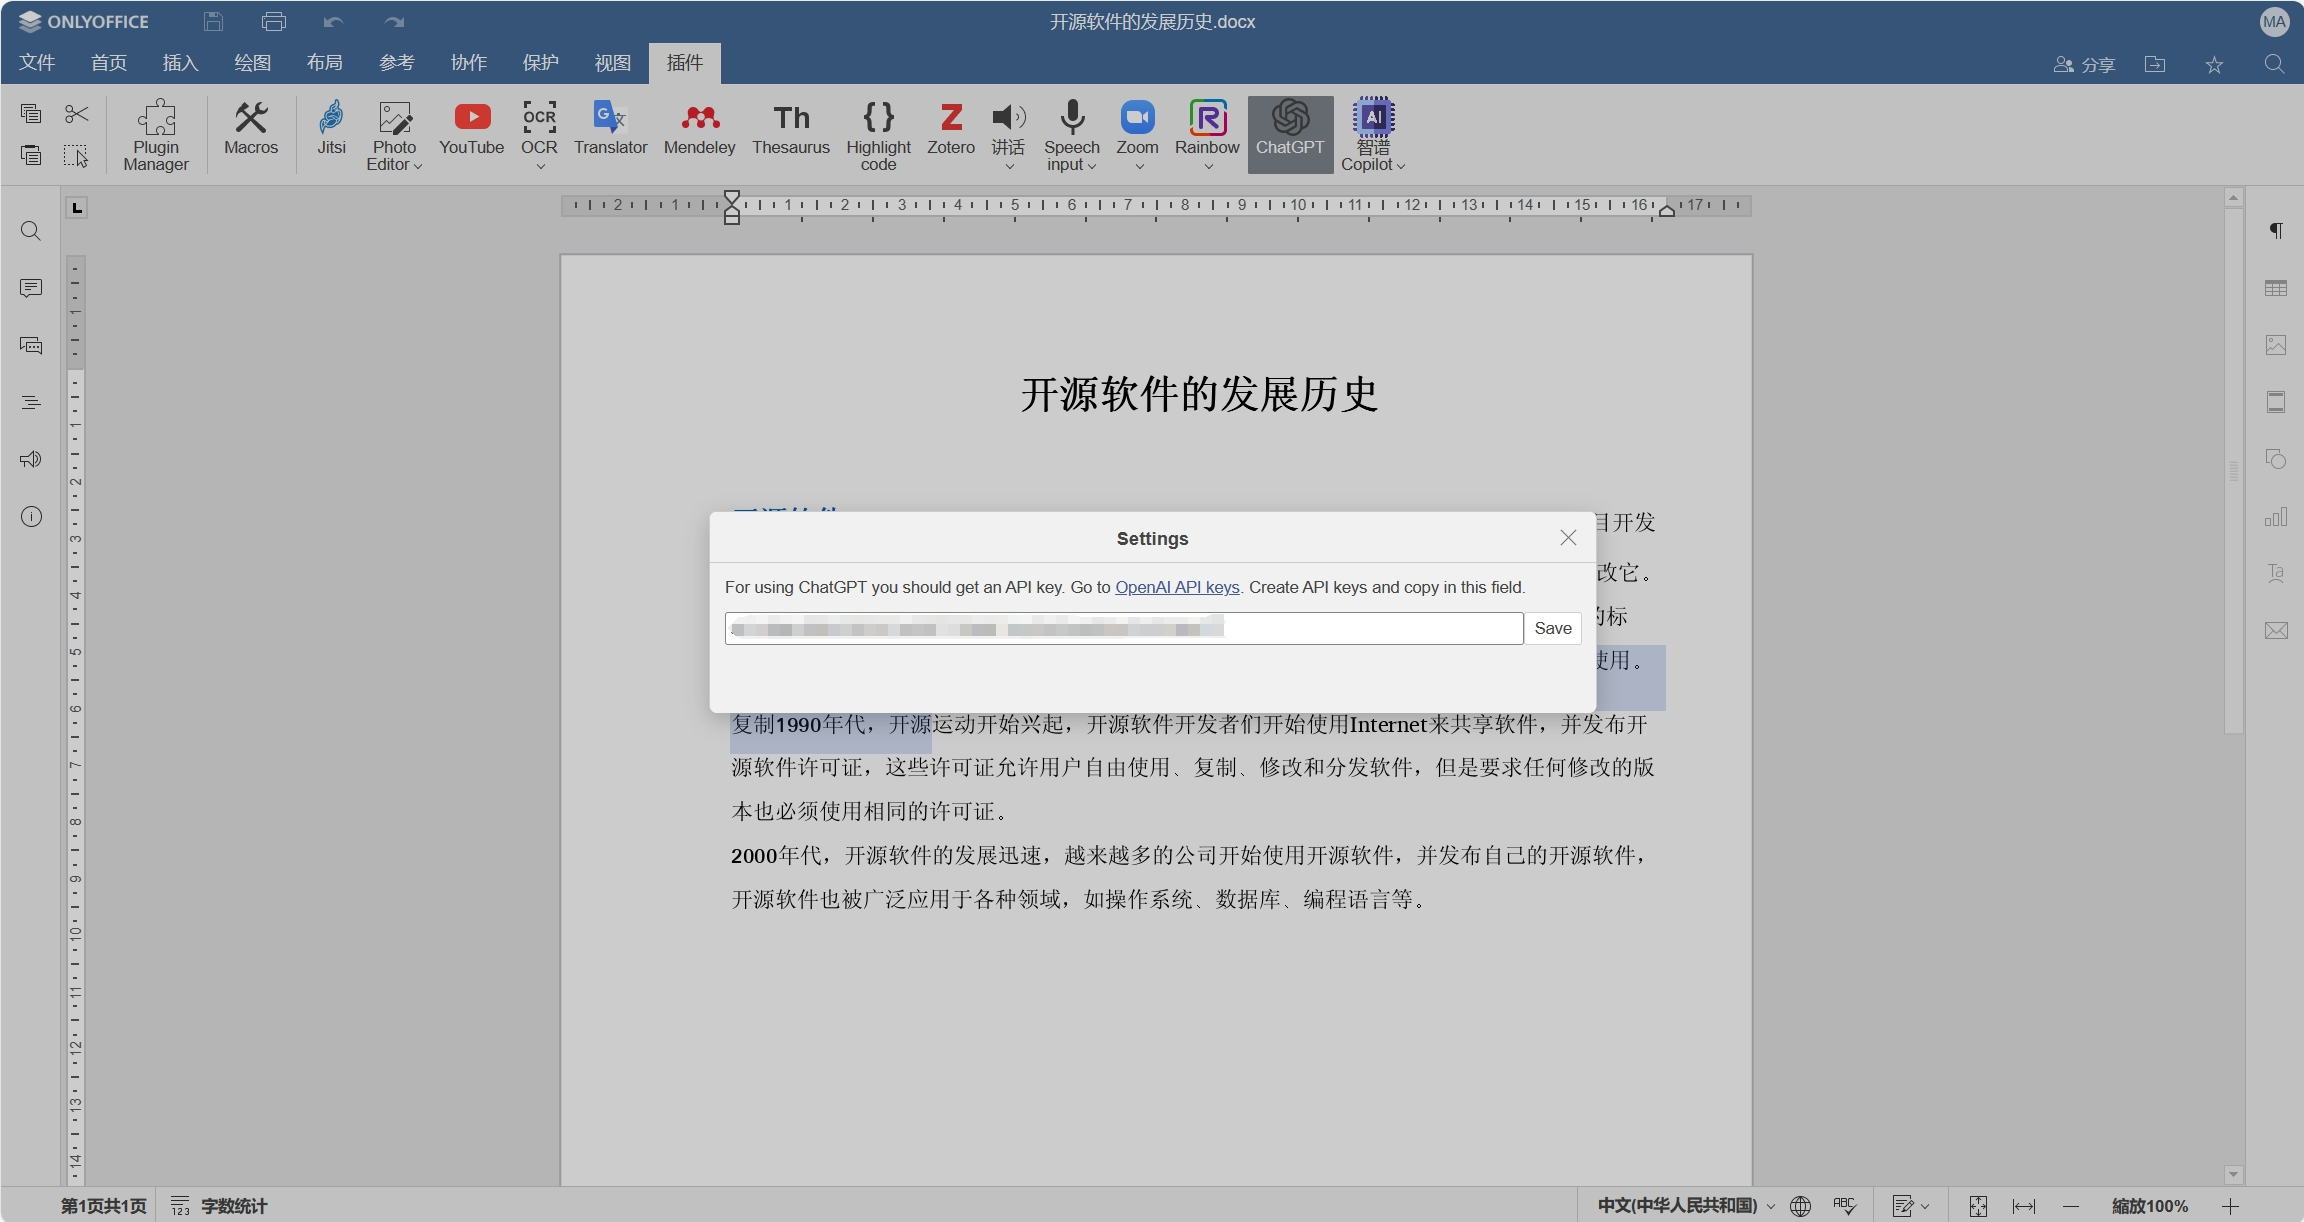The width and height of the screenshot is (2304, 1222).
Task: Open the OpenAI API keys link
Action: coord(1177,587)
